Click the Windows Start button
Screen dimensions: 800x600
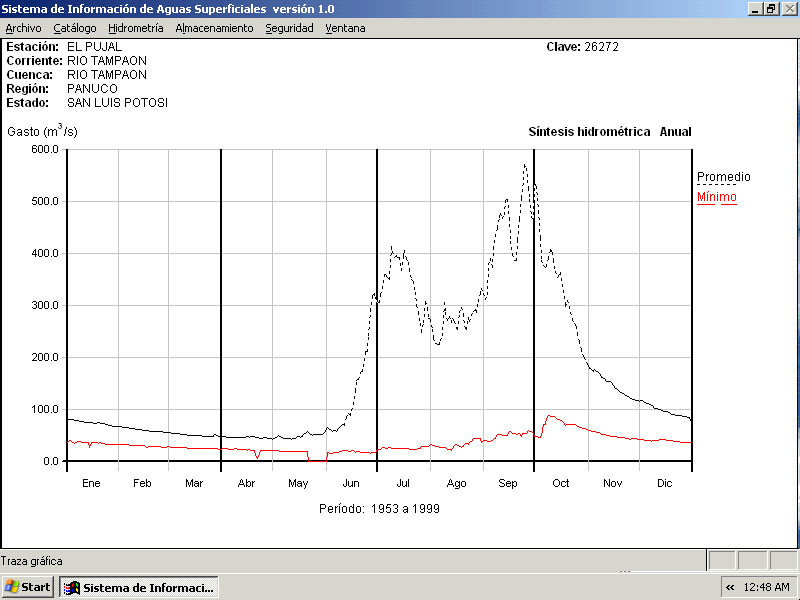(x=28, y=587)
